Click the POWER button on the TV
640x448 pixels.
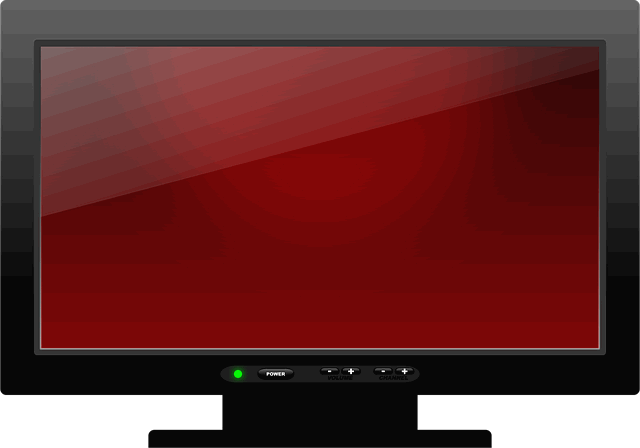[x=276, y=374]
